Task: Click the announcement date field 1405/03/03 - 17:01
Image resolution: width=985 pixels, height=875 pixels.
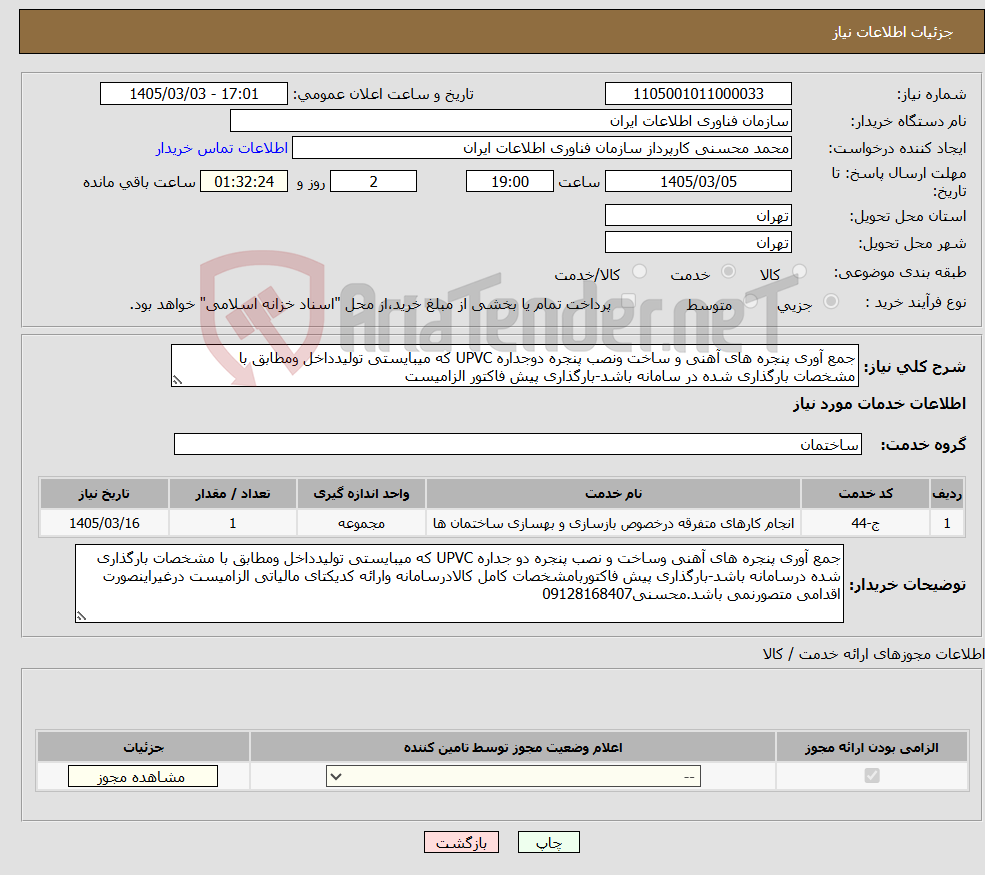Action: click(193, 94)
